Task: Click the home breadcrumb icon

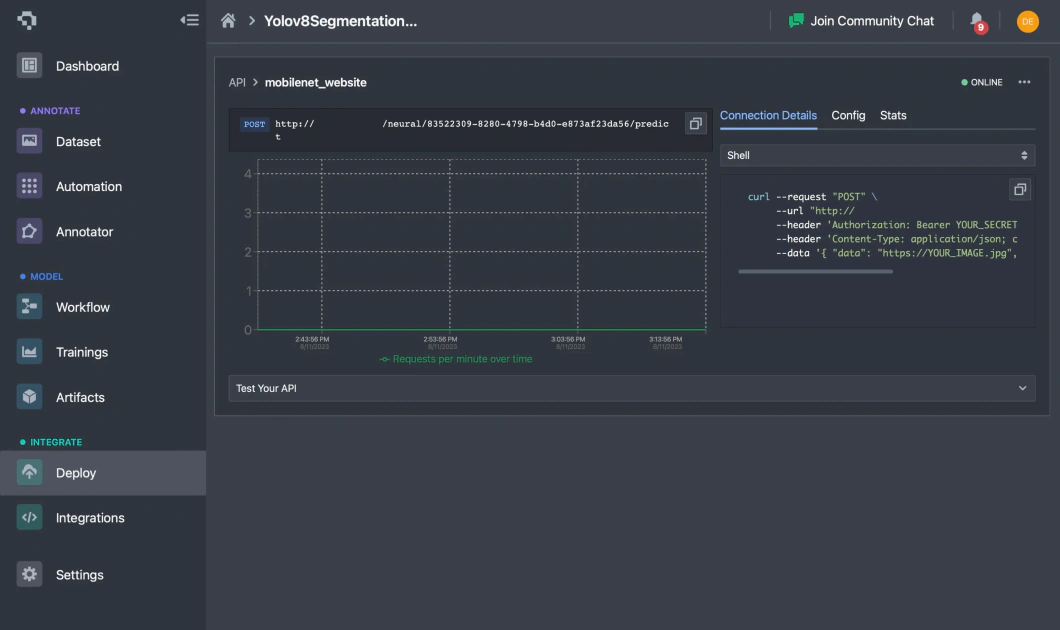Action: [x=227, y=20]
